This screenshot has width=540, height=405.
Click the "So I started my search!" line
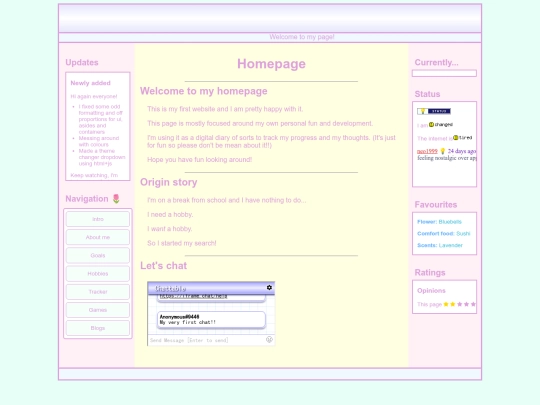point(181,243)
